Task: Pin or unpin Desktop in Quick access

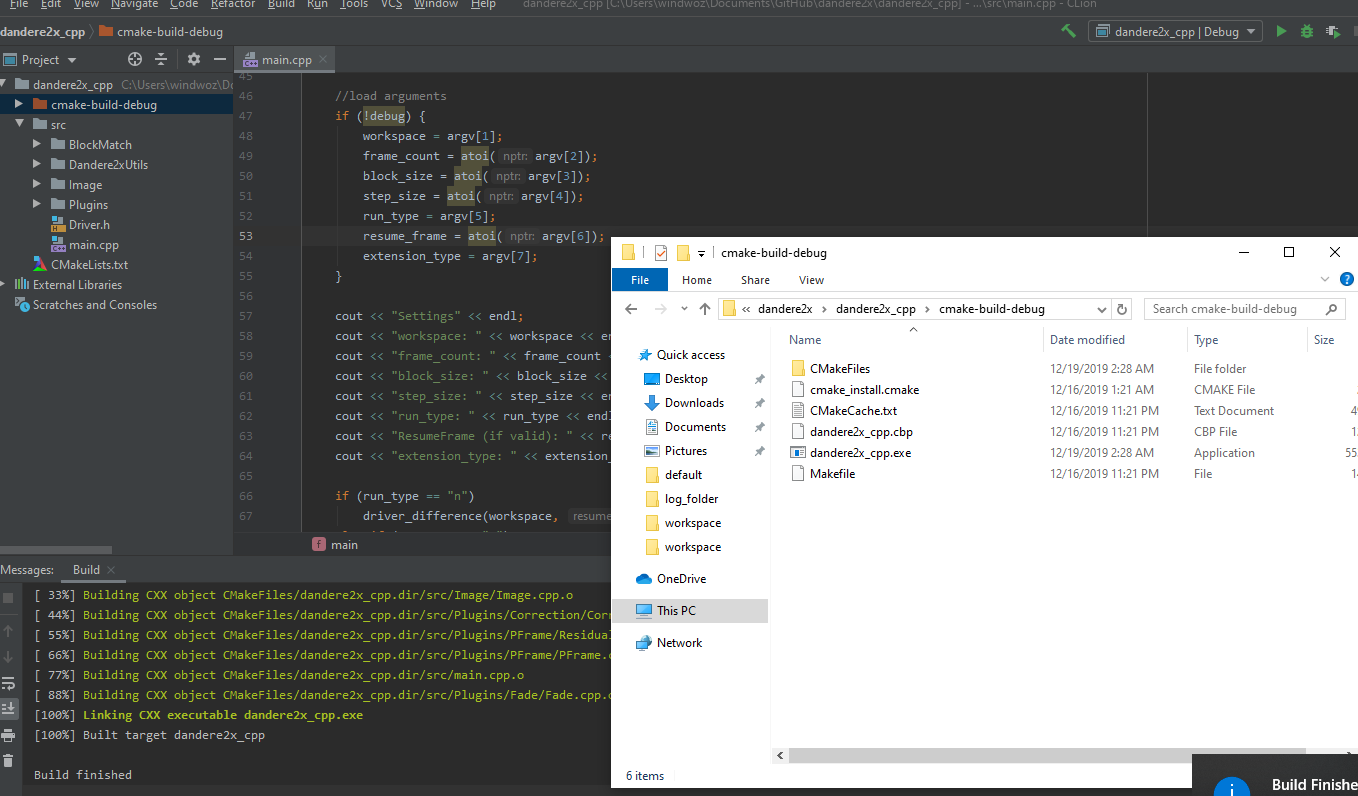Action: click(x=761, y=378)
